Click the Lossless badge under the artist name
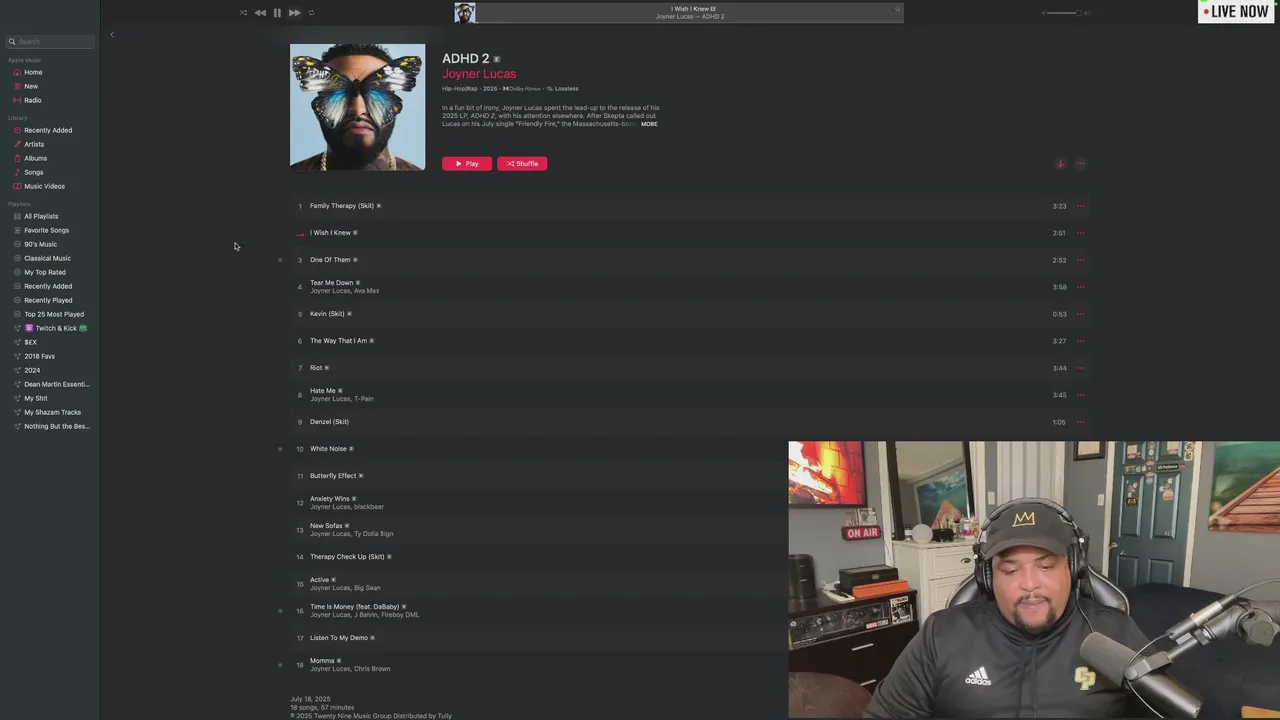1280x720 pixels. [562, 88]
